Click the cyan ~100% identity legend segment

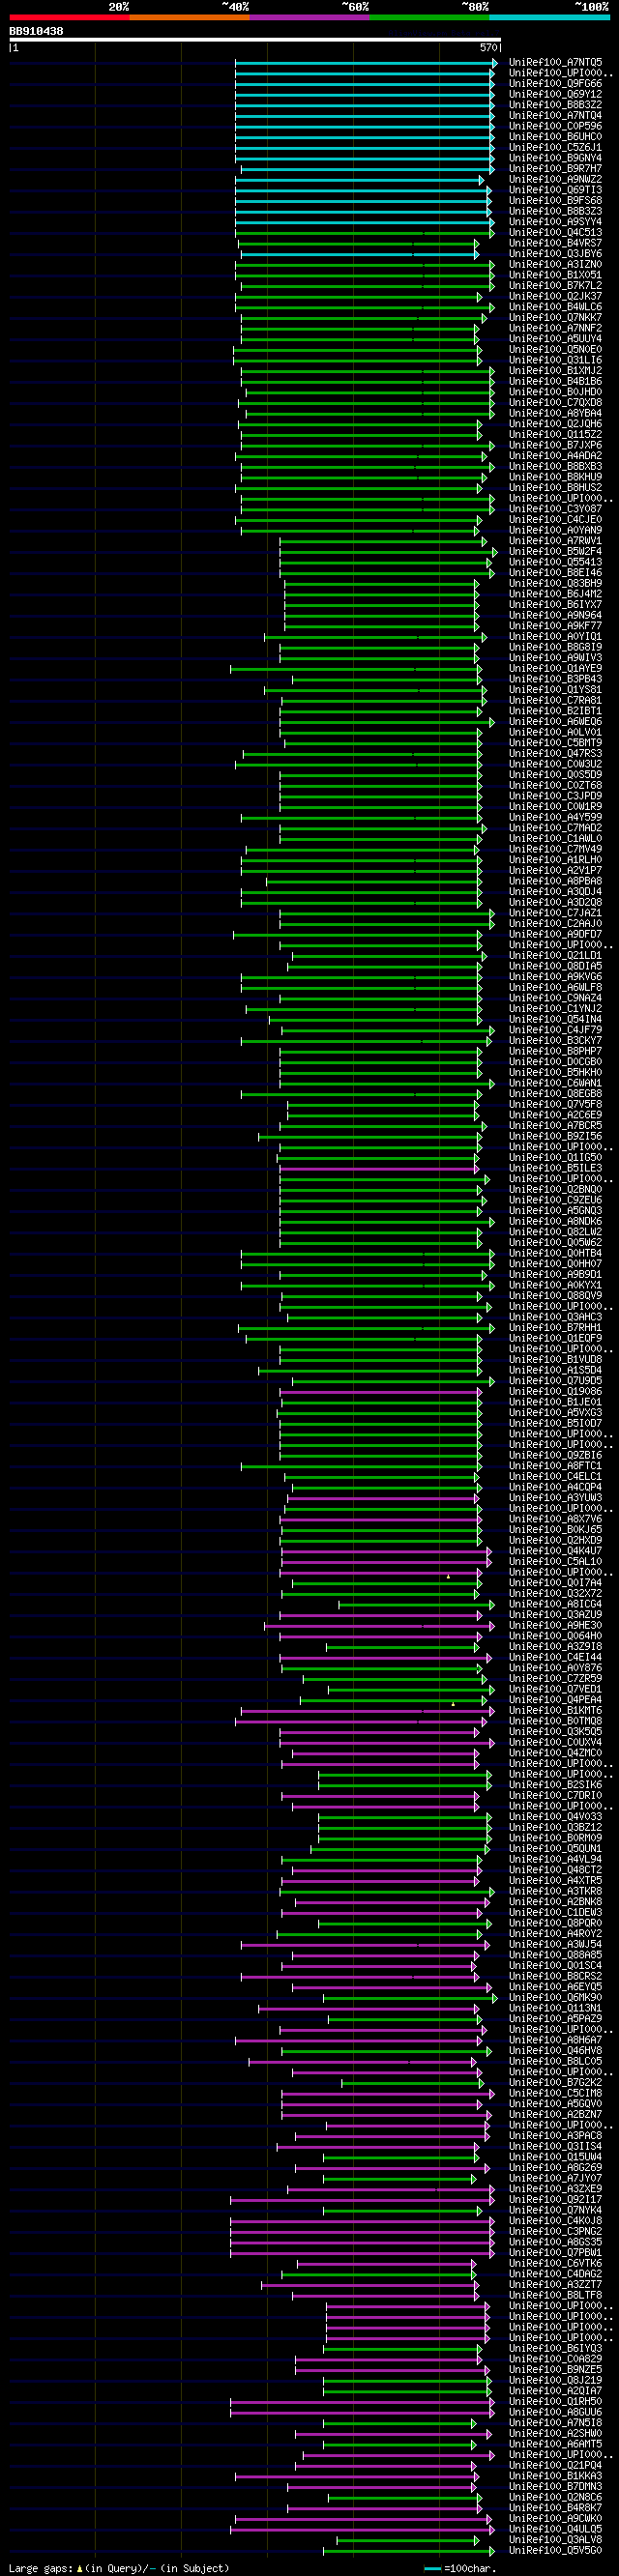tap(549, 17)
